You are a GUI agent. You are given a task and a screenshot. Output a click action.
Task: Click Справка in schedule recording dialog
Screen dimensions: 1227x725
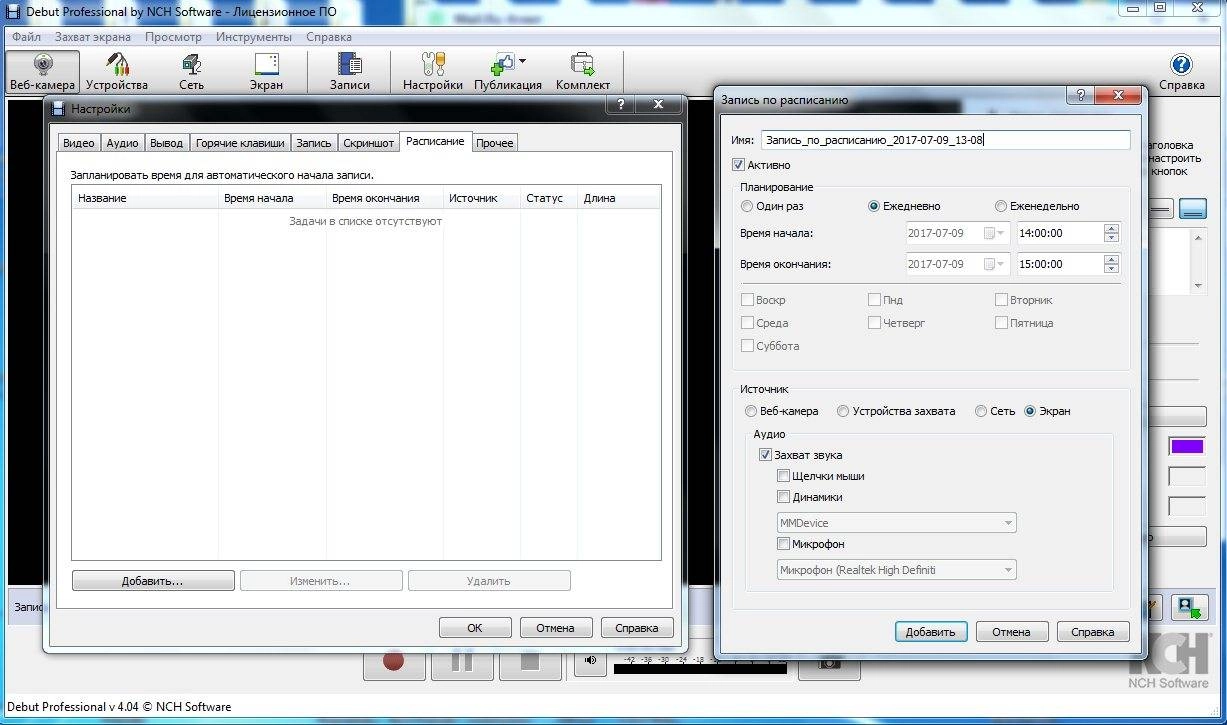1092,632
